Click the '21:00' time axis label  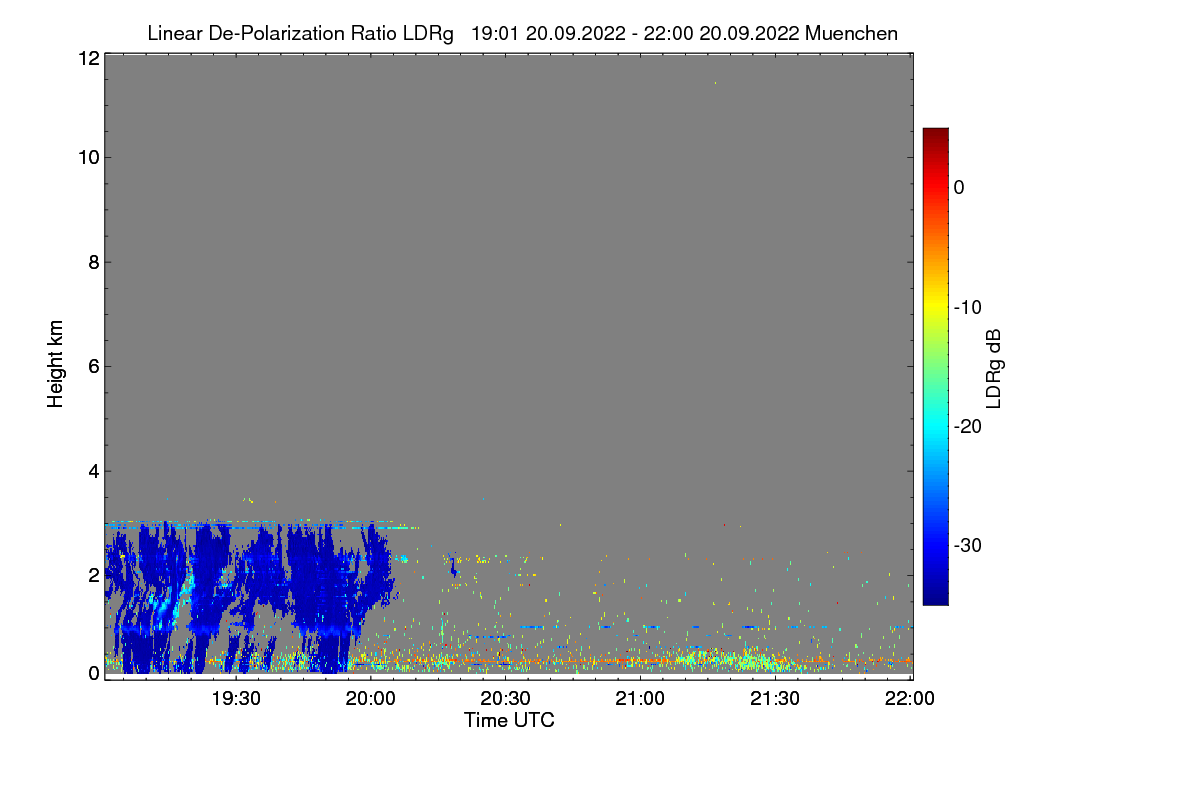[641, 698]
